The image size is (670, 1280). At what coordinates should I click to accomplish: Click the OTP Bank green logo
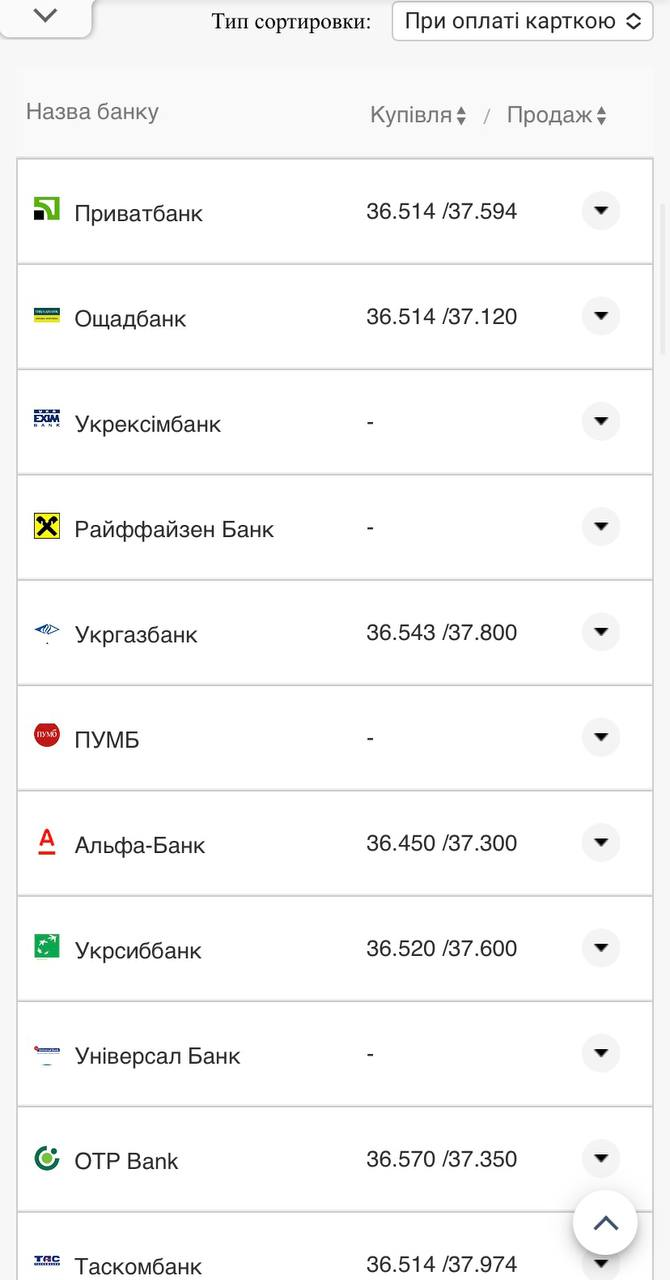(47, 1158)
